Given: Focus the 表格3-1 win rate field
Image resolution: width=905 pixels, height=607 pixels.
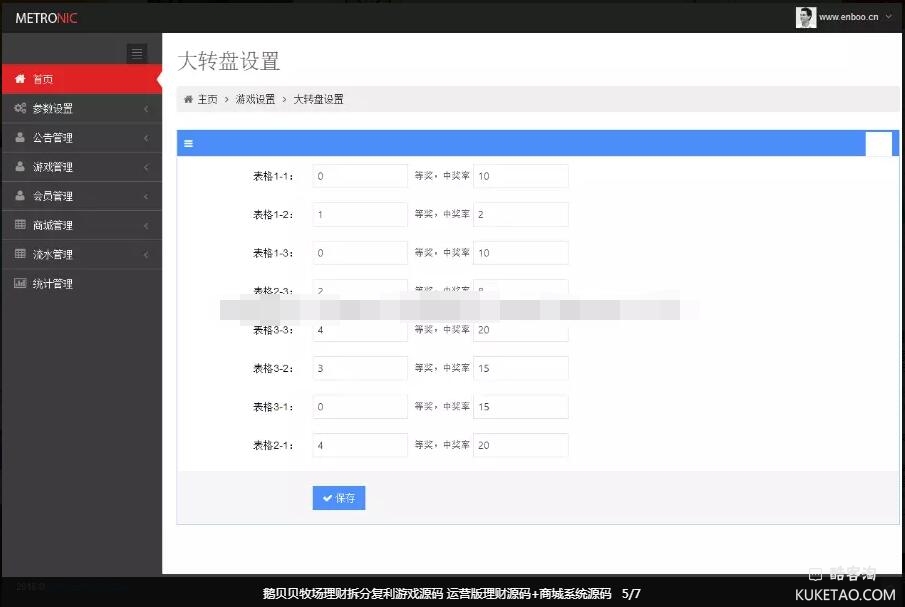Looking at the screenshot, I should click(521, 407).
